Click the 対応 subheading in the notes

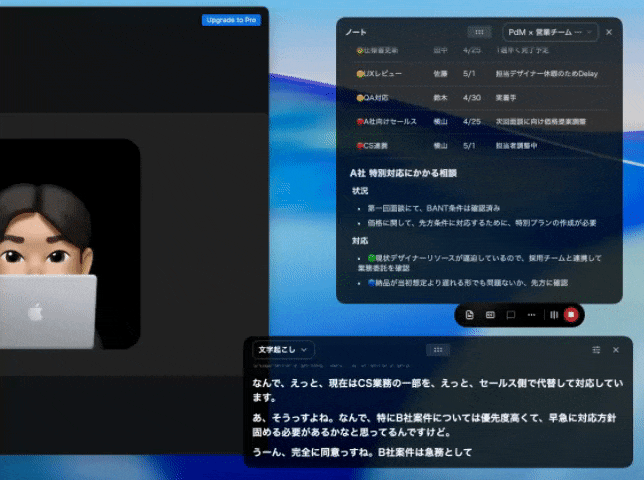[360, 241]
